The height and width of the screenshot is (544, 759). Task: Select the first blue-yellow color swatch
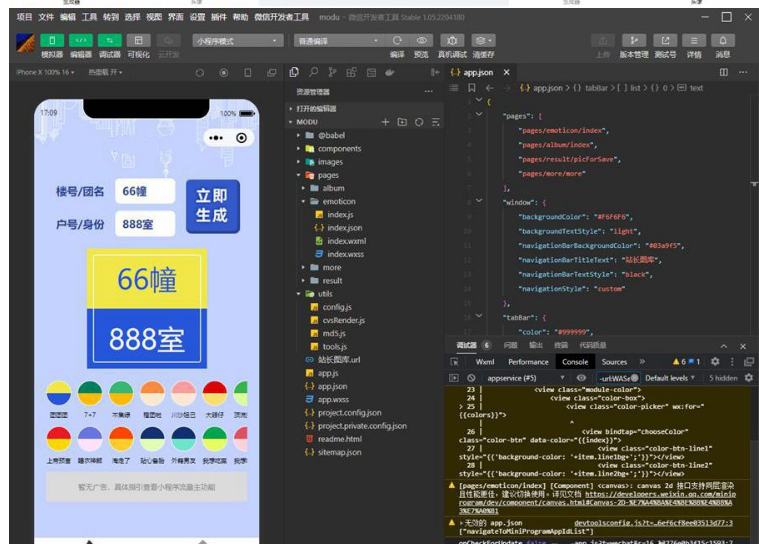click(59, 393)
